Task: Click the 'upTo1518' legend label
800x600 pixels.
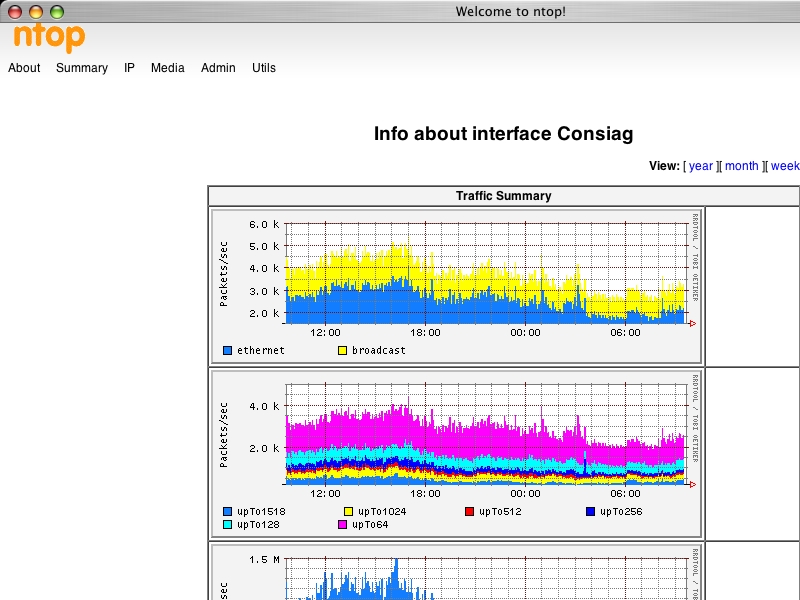Action: [x=261, y=512]
